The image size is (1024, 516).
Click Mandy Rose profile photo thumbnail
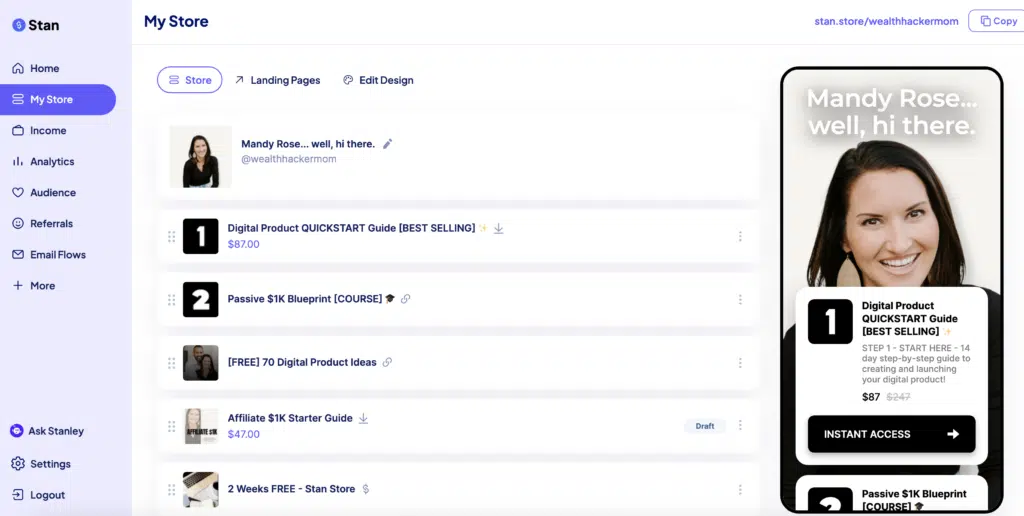tap(200, 156)
